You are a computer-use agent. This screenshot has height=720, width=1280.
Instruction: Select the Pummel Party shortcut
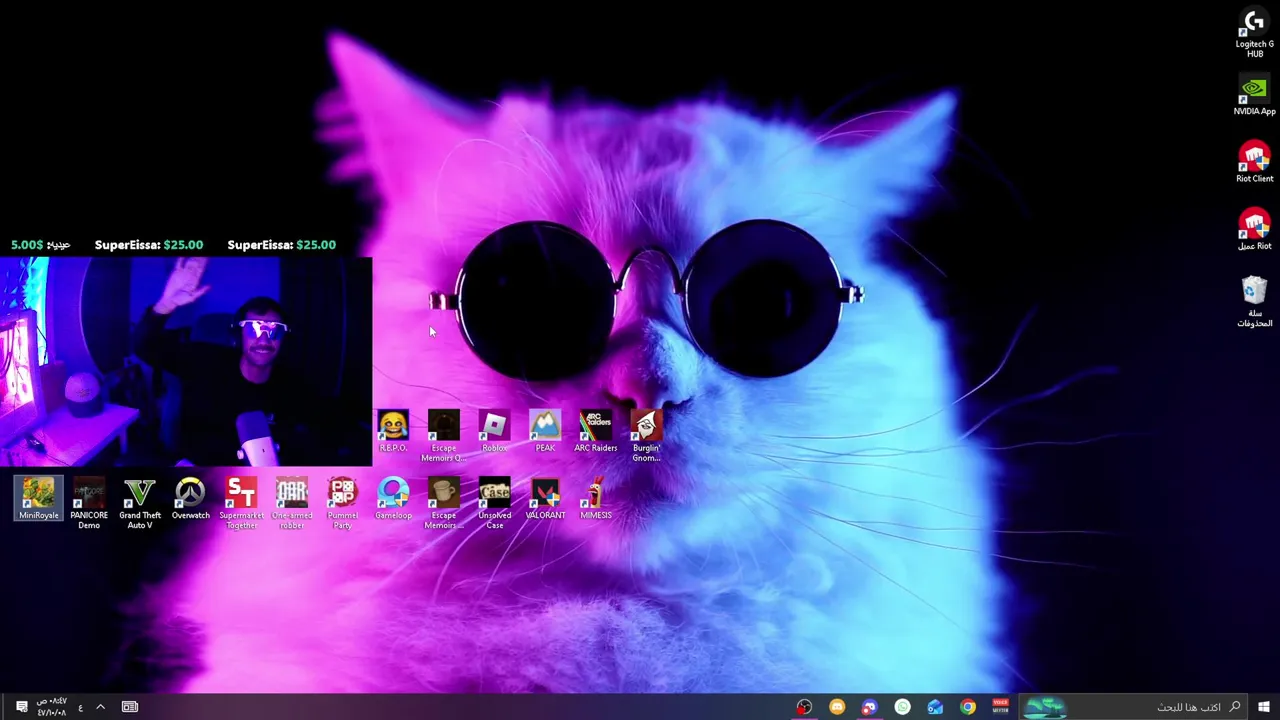click(x=342, y=504)
